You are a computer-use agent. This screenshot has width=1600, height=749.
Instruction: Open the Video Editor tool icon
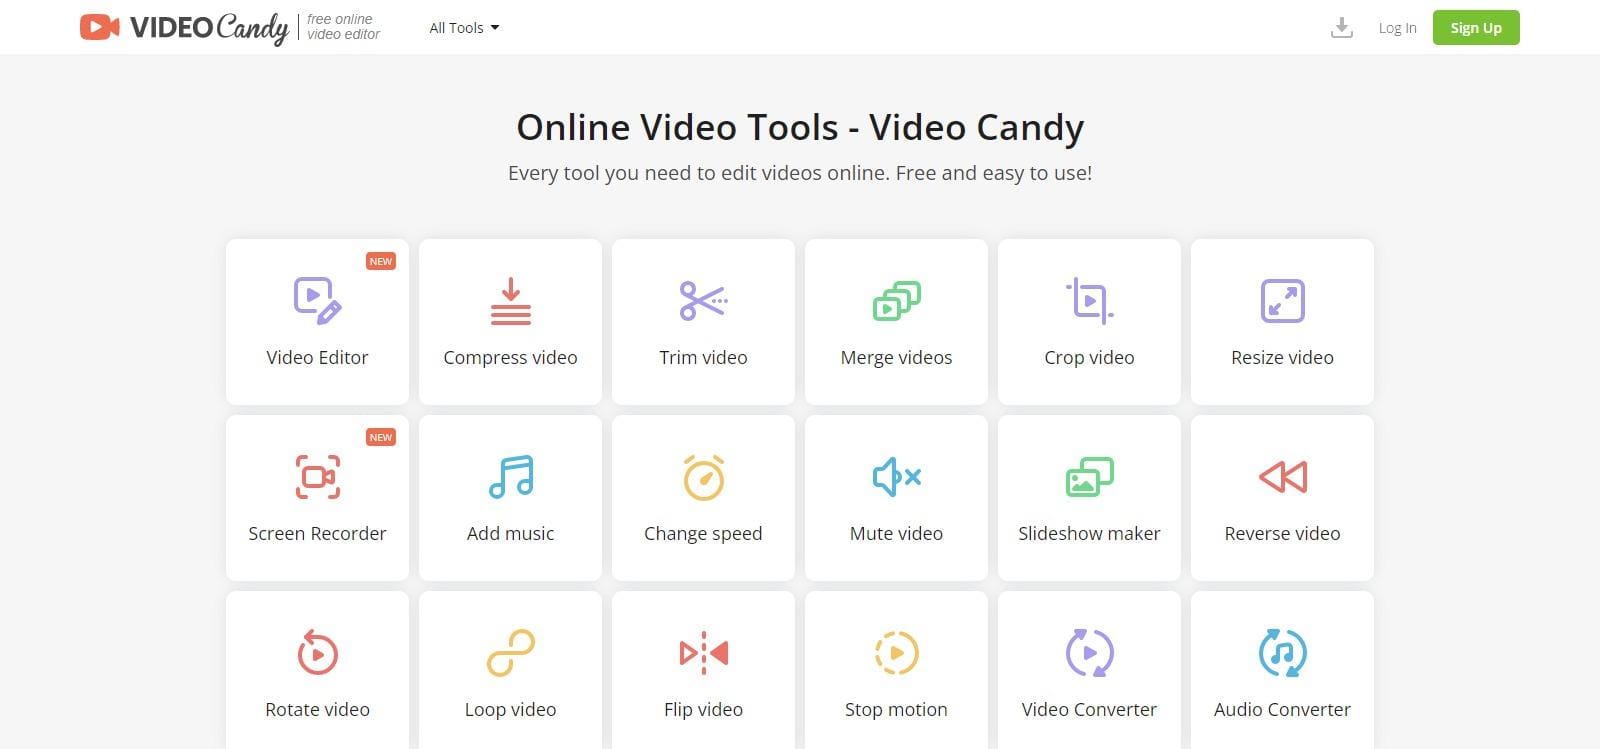coord(317,301)
